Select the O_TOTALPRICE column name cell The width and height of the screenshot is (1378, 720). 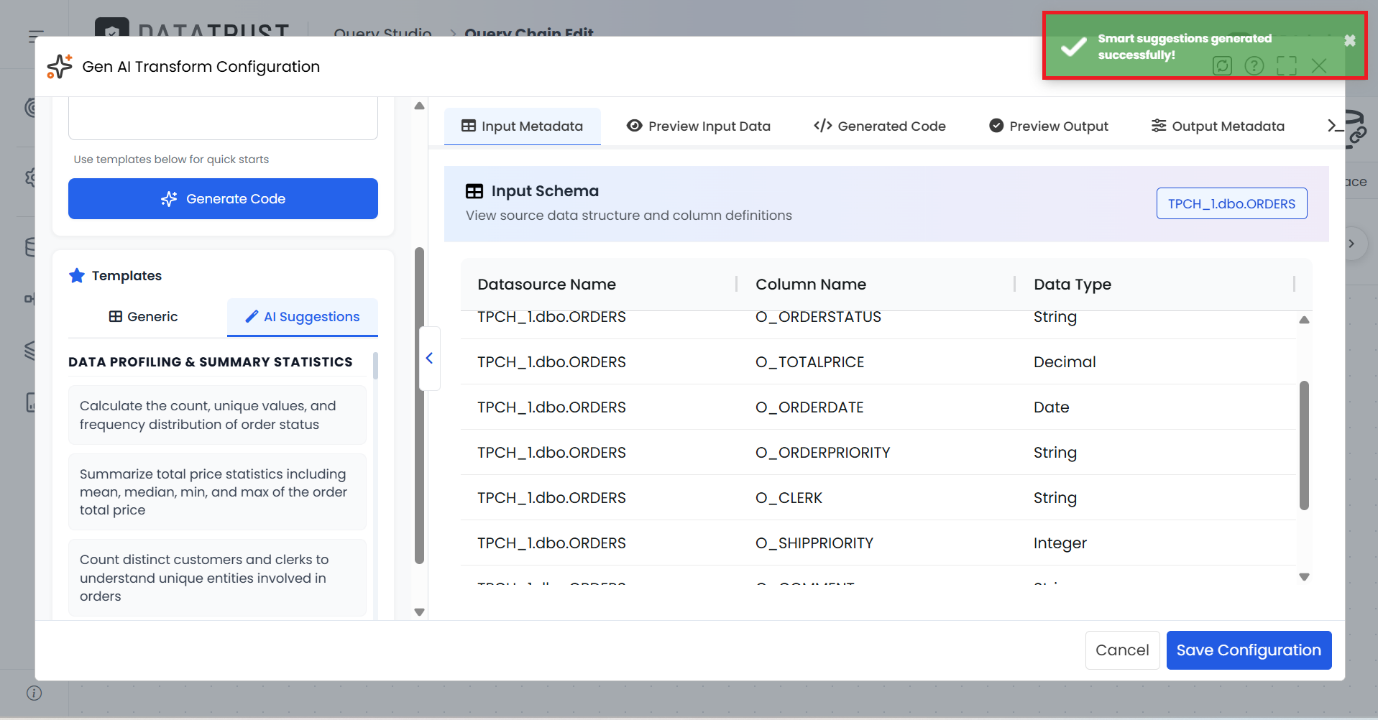(810, 362)
